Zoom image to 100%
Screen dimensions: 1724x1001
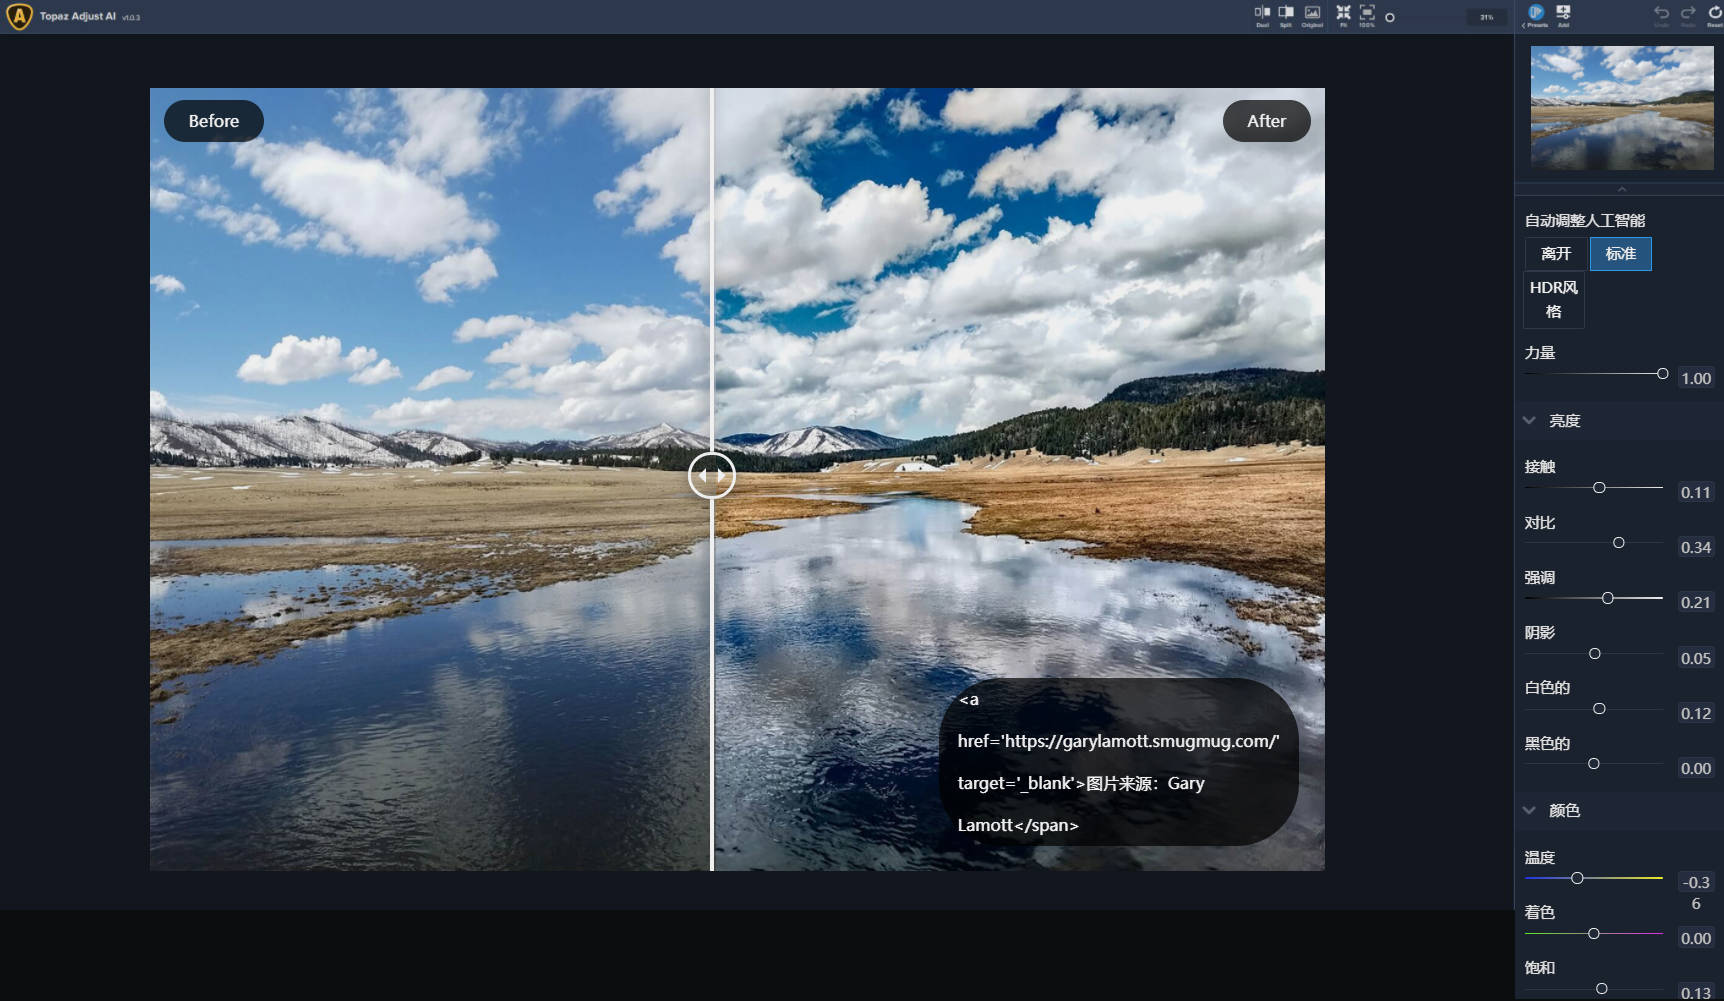tap(1367, 15)
